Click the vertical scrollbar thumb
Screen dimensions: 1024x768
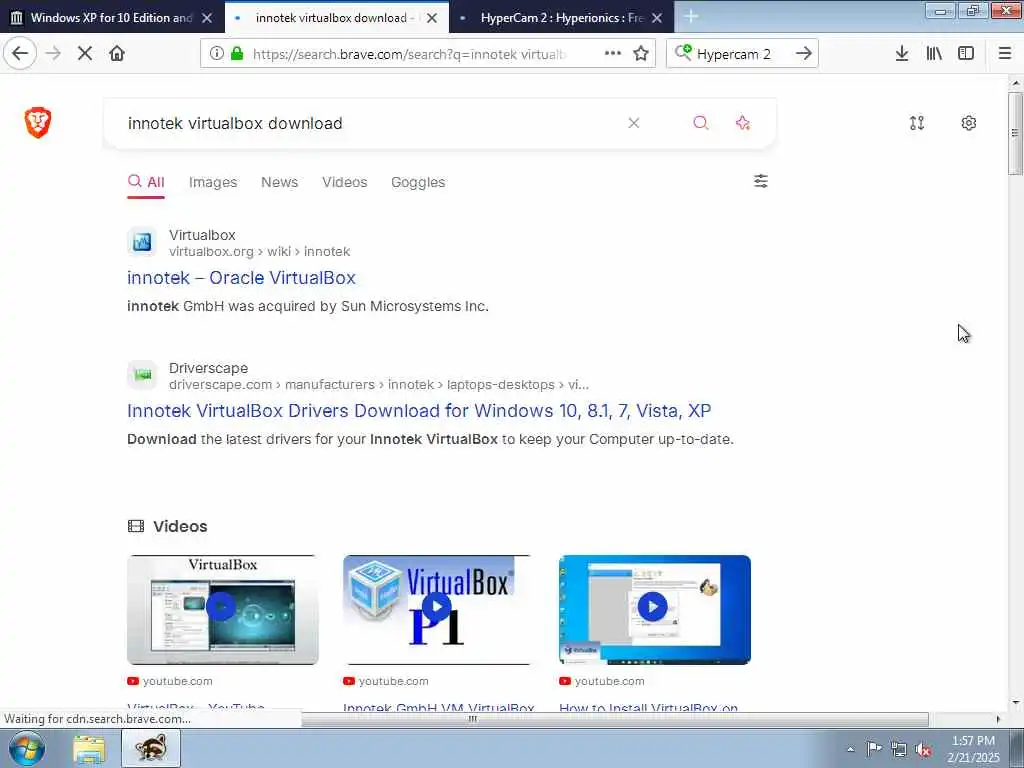[x=1015, y=133]
